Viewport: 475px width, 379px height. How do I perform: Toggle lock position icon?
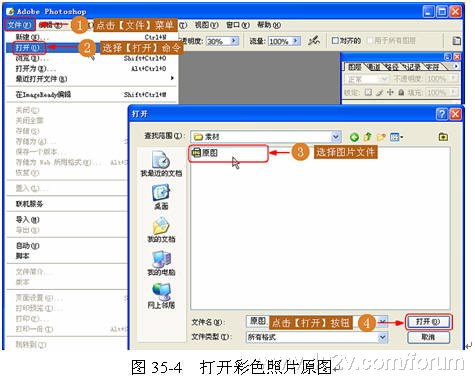[390, 92]
